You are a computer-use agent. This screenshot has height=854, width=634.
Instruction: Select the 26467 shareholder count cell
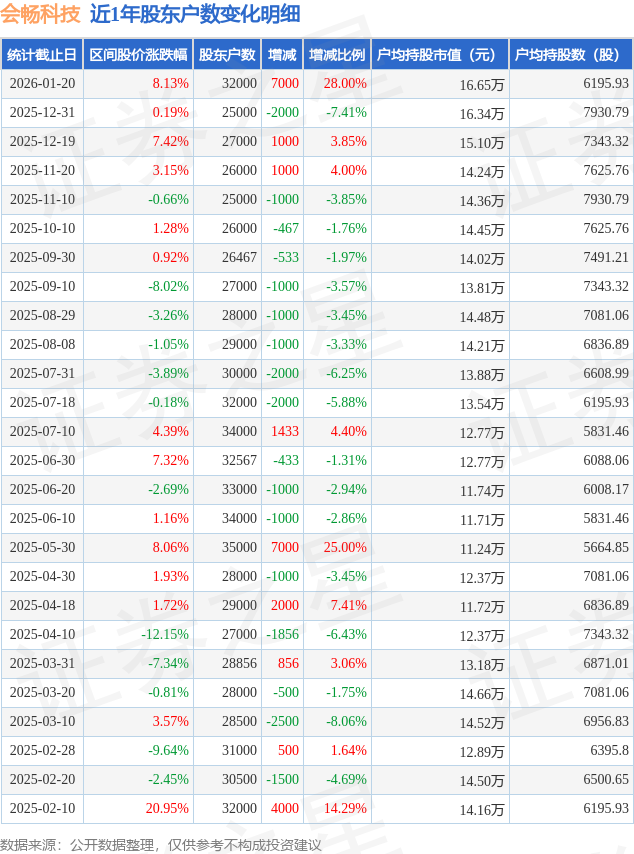239,258
